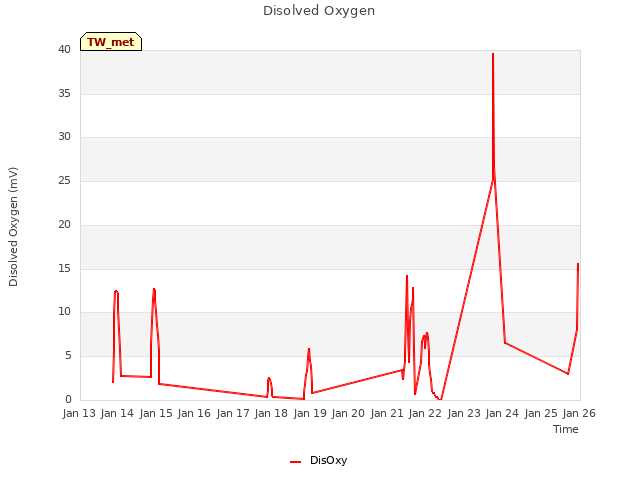Screen dimensions: 640x480
Task: Click the Jan 20 x-axis tick label
Action: click(348, 413)
